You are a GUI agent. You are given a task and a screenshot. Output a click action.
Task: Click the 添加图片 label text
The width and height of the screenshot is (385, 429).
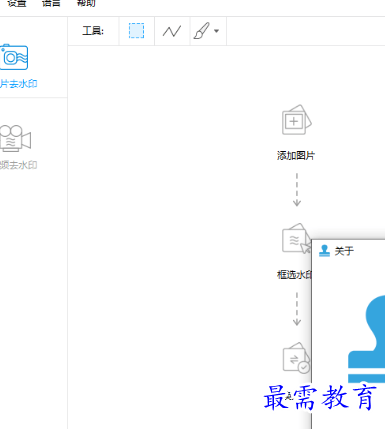296,155
